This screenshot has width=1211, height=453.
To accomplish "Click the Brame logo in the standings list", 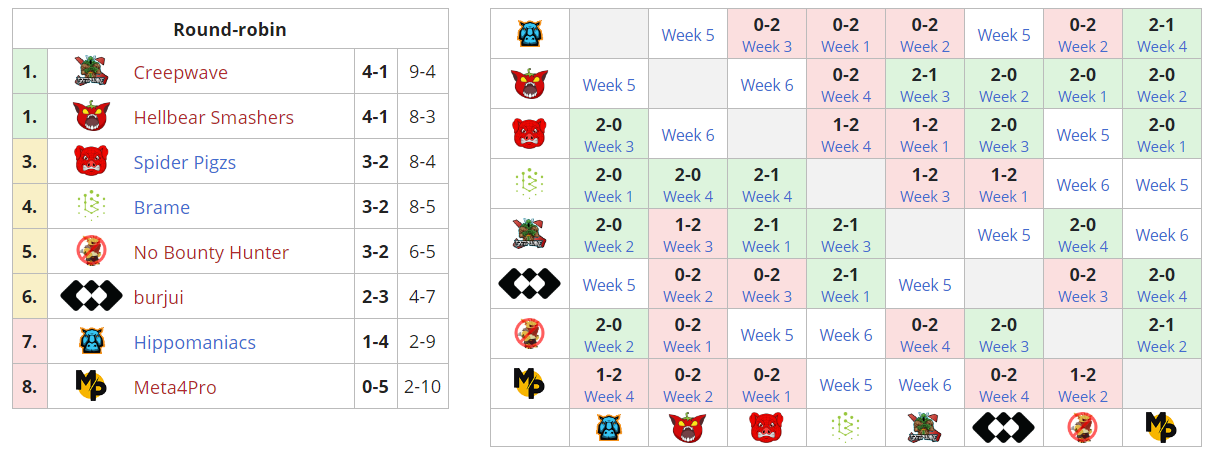I will tap(91, 207).
